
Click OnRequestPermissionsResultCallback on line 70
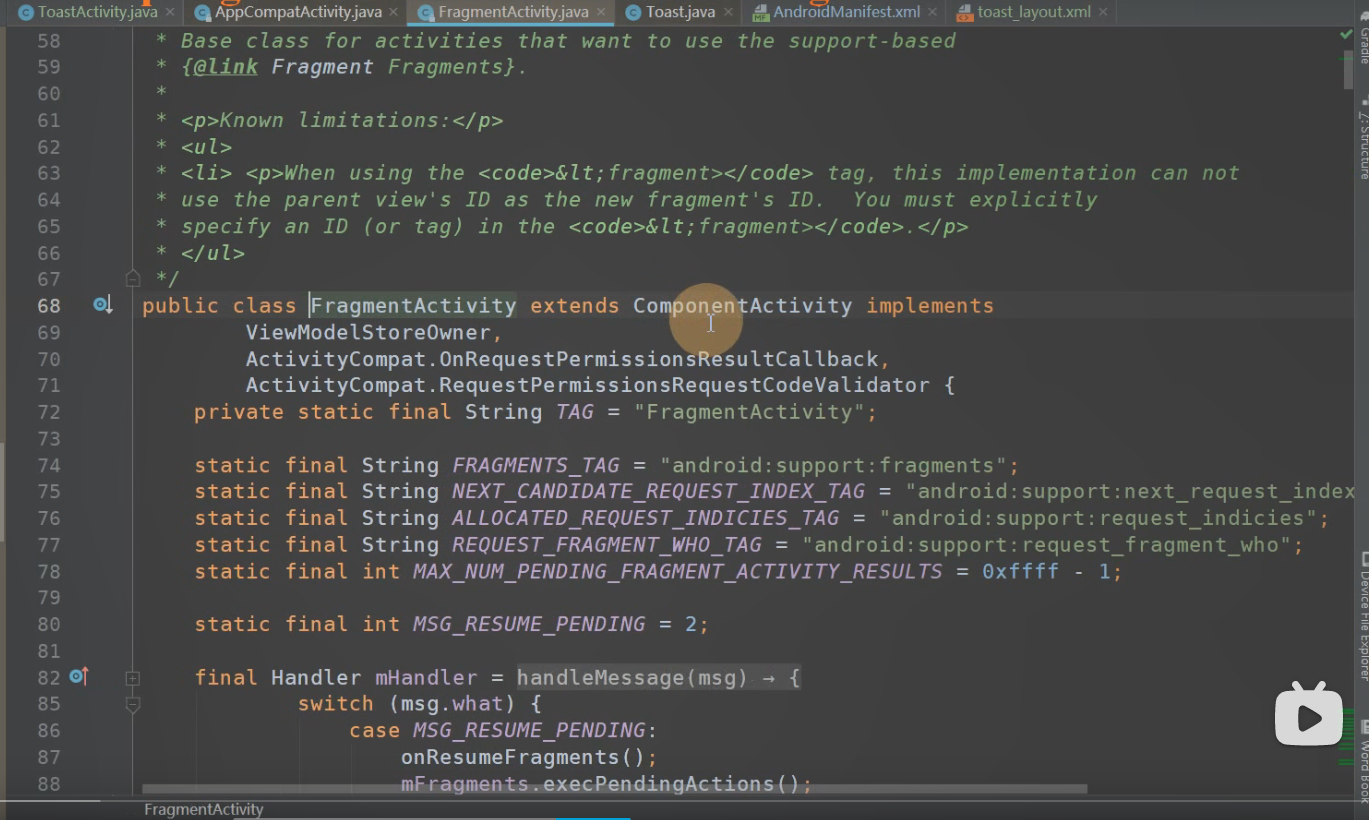658,359
